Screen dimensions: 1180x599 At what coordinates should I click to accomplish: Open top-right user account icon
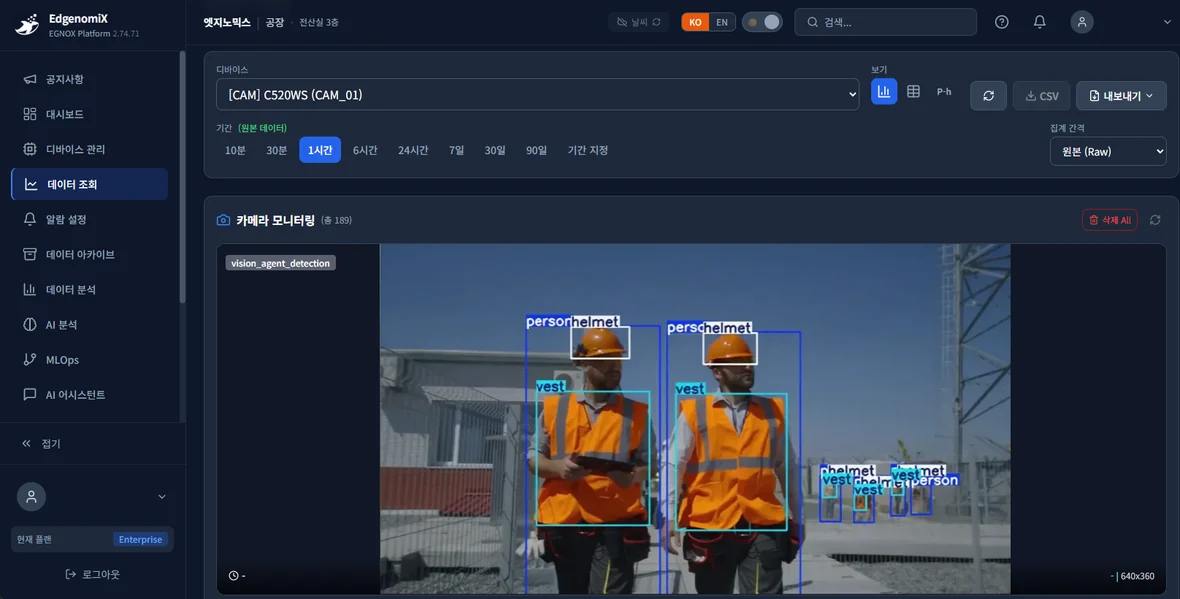tap(1081, 22)
